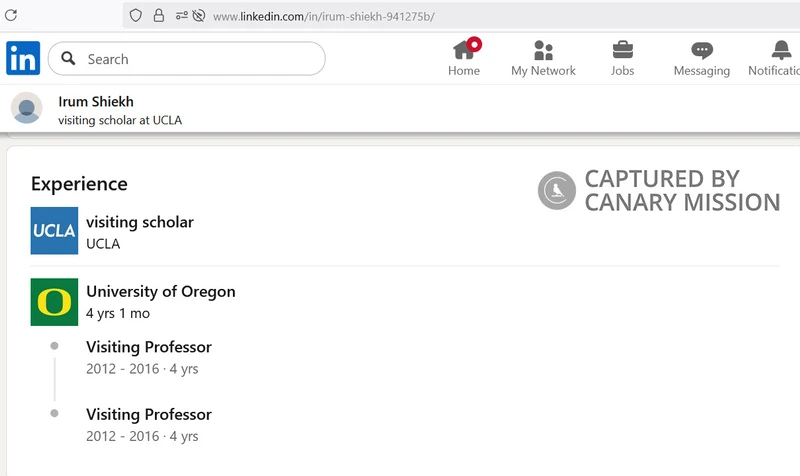This screenshot has height=476, width=800.
Task: Open the visiting scholar experience entry
Action: point(140,222)
